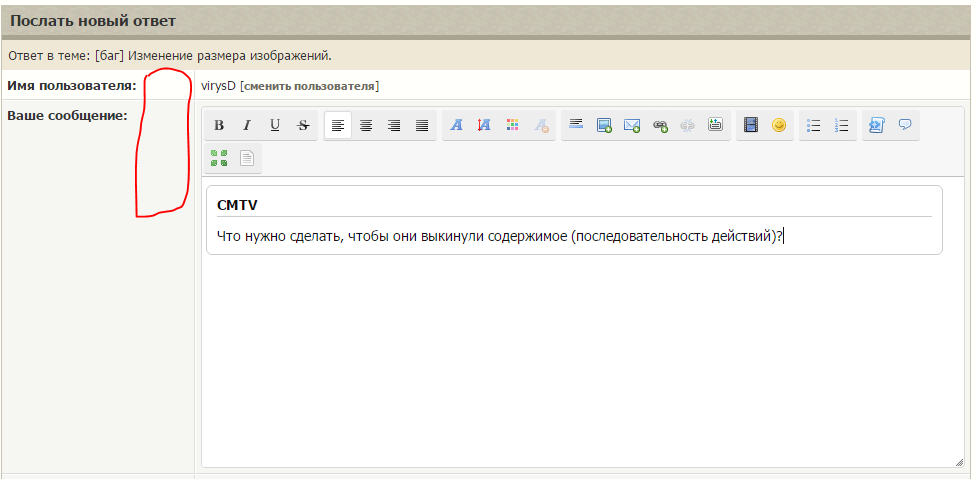Screen dimensions: 976x479
Task: Click the username 'virysD'
Action: coord(218,86)
